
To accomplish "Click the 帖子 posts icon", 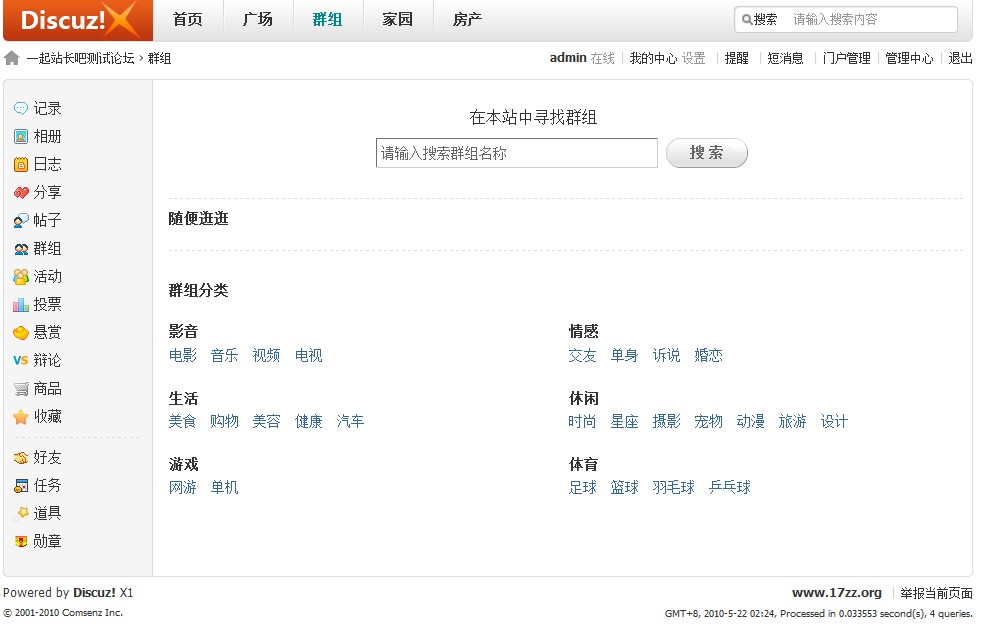I will [21, 221].
